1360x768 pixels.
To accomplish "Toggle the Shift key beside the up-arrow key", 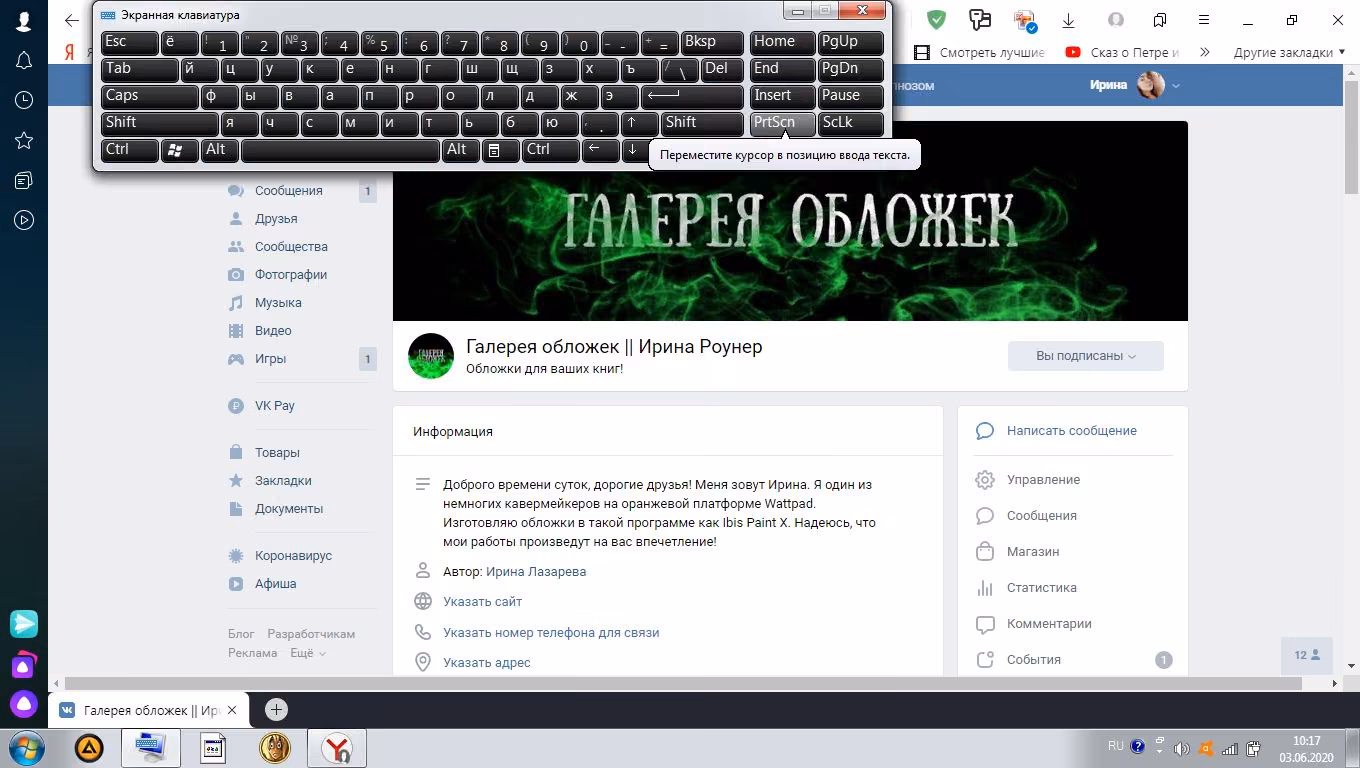I will pos(702,123).
